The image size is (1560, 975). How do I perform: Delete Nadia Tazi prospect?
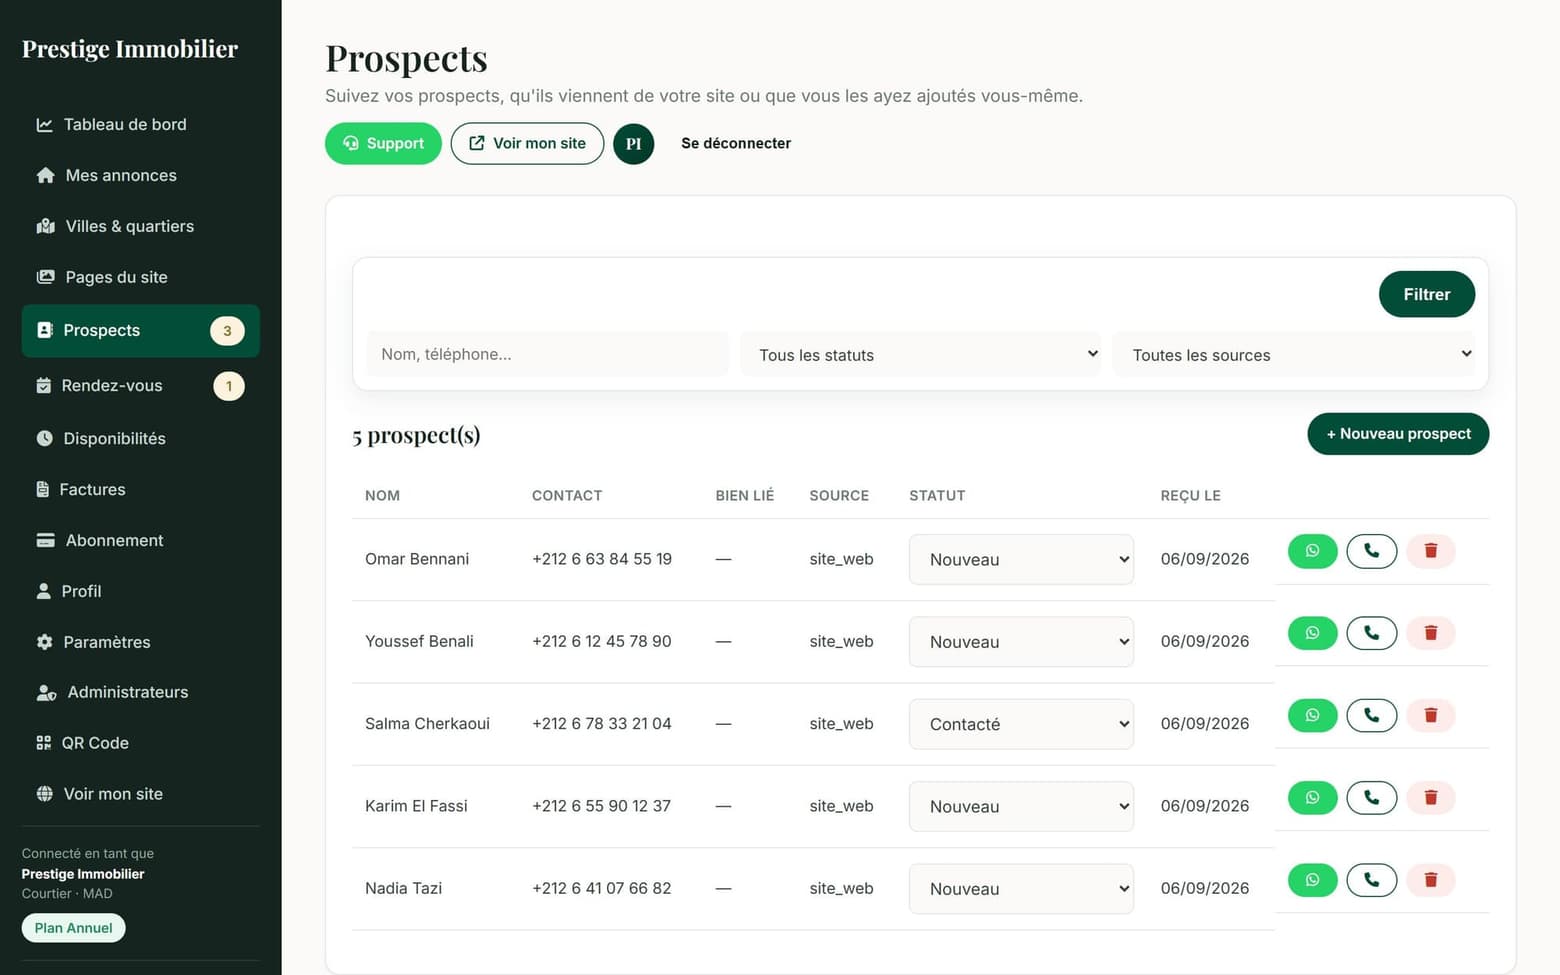[x=1430, y=880]
